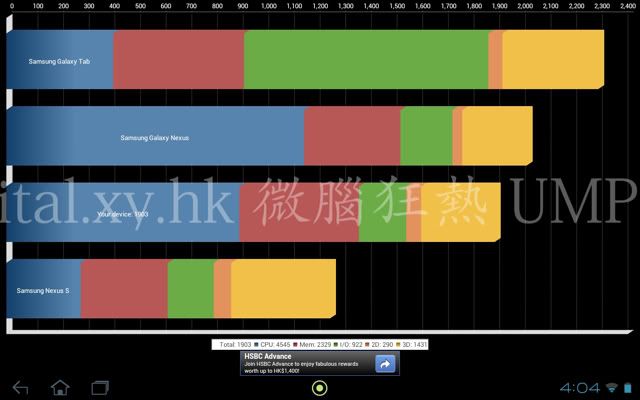Open the recent apps icon

coord(100,387)
